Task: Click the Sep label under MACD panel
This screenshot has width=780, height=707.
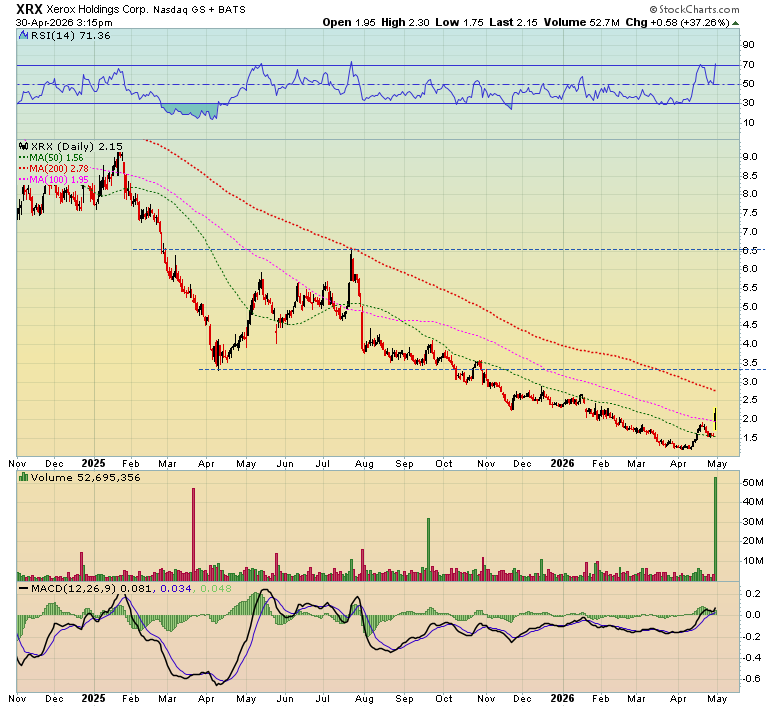Action: [404, 699]
